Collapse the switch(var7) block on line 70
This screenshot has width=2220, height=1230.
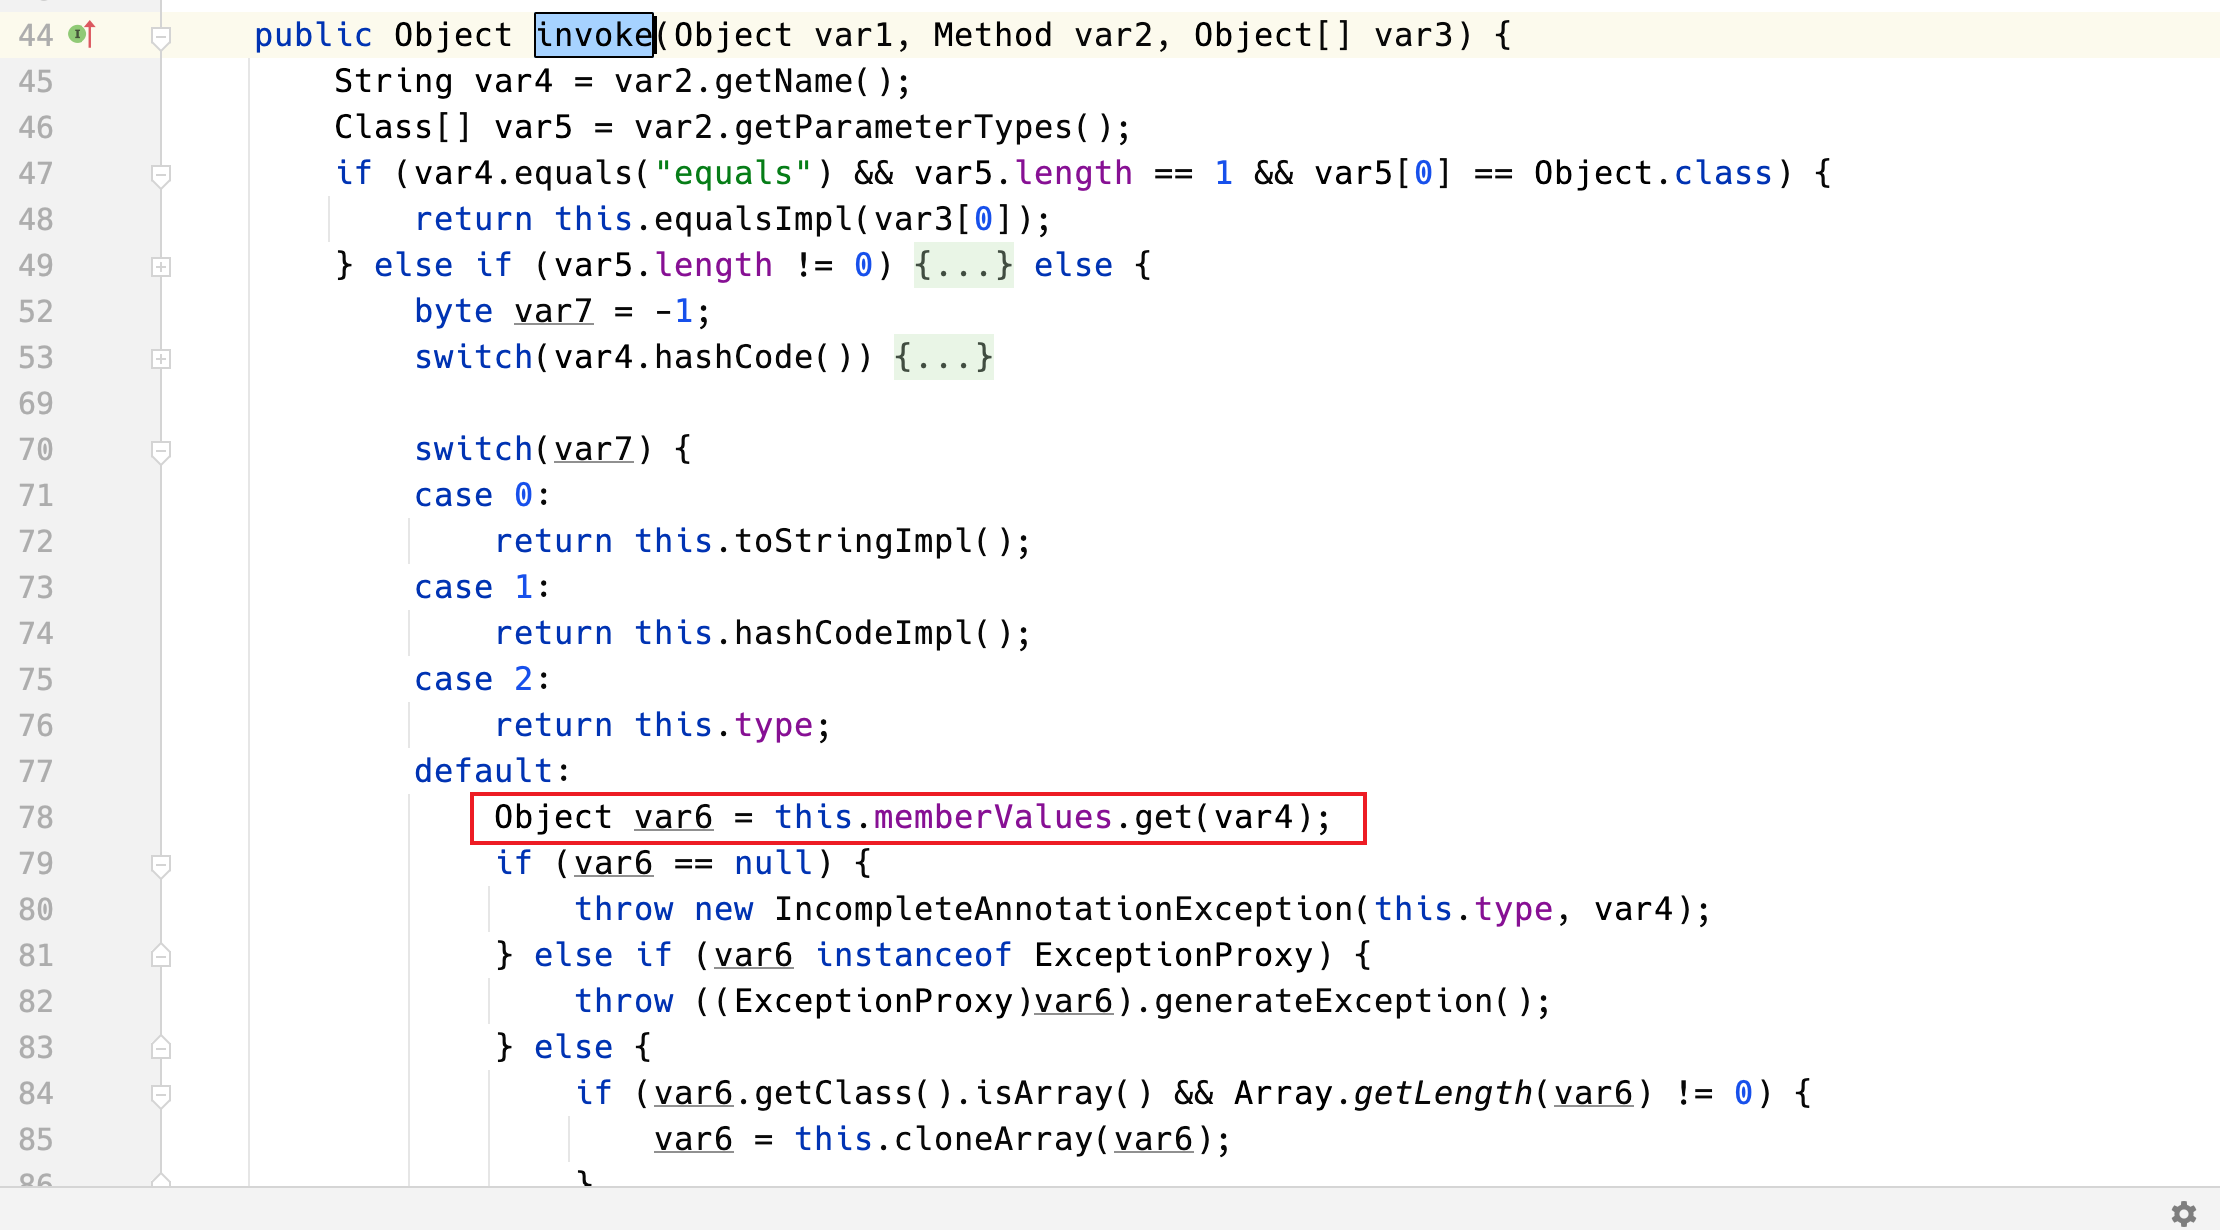tap(160, 450)
